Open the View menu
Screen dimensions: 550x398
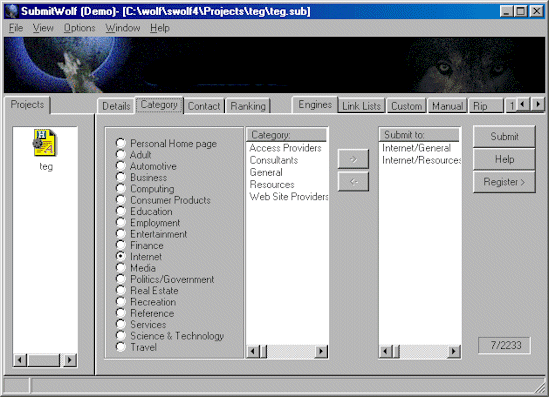click(x=43, y=28)
